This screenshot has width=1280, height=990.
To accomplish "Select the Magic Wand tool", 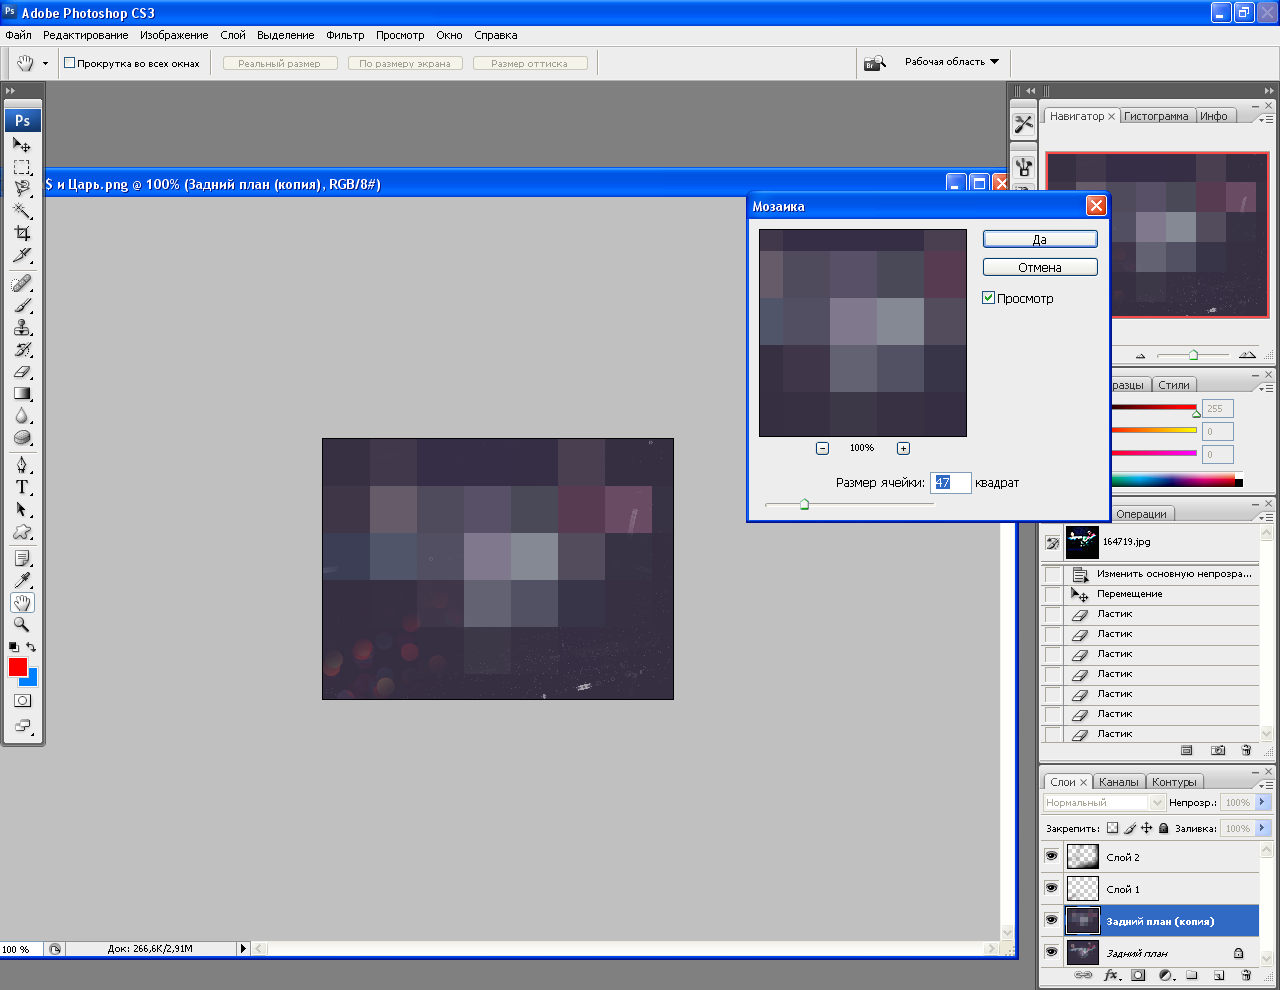I will 22,210.
